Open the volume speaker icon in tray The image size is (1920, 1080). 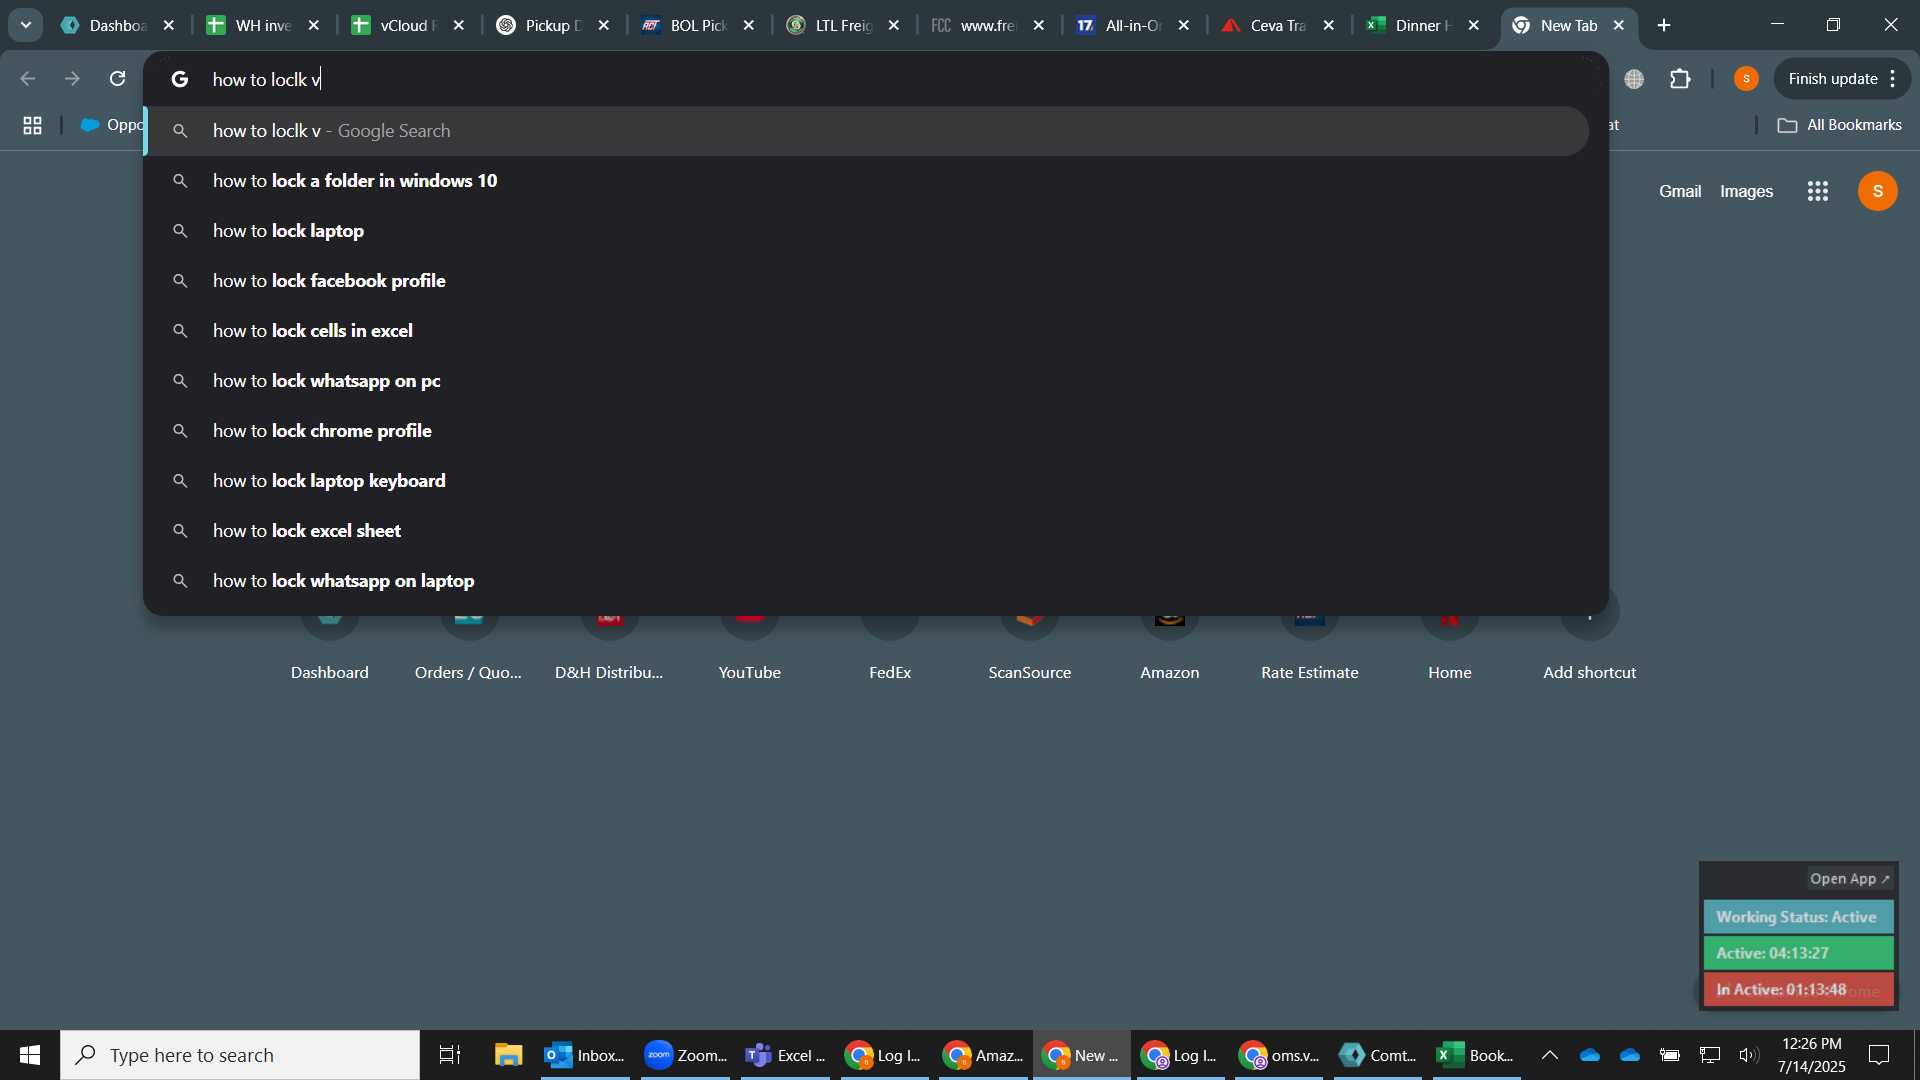1748,1055
